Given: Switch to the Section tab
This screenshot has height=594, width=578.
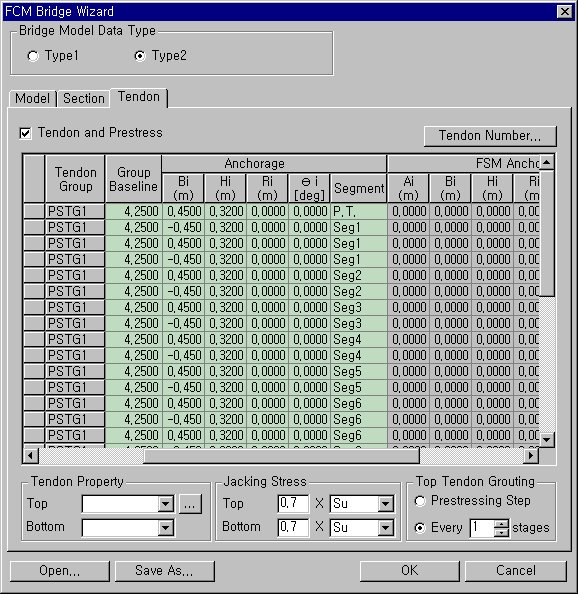Looking at the screenshot, I should [84, 98].
